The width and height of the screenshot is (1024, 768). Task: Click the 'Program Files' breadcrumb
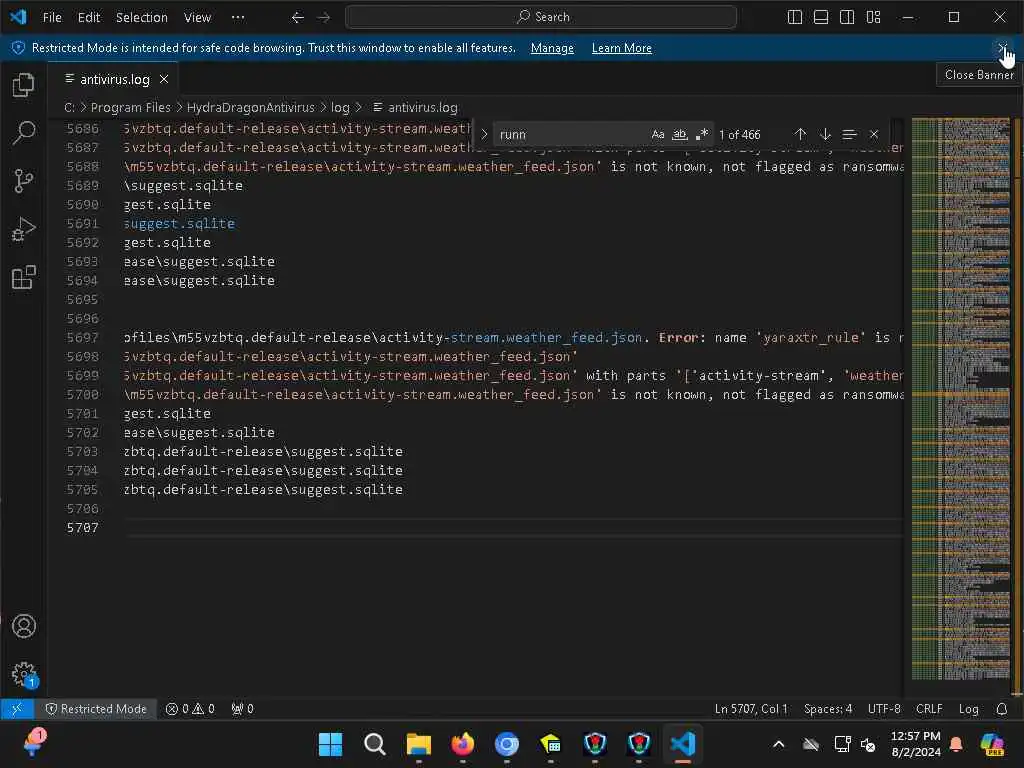point(130,108)
